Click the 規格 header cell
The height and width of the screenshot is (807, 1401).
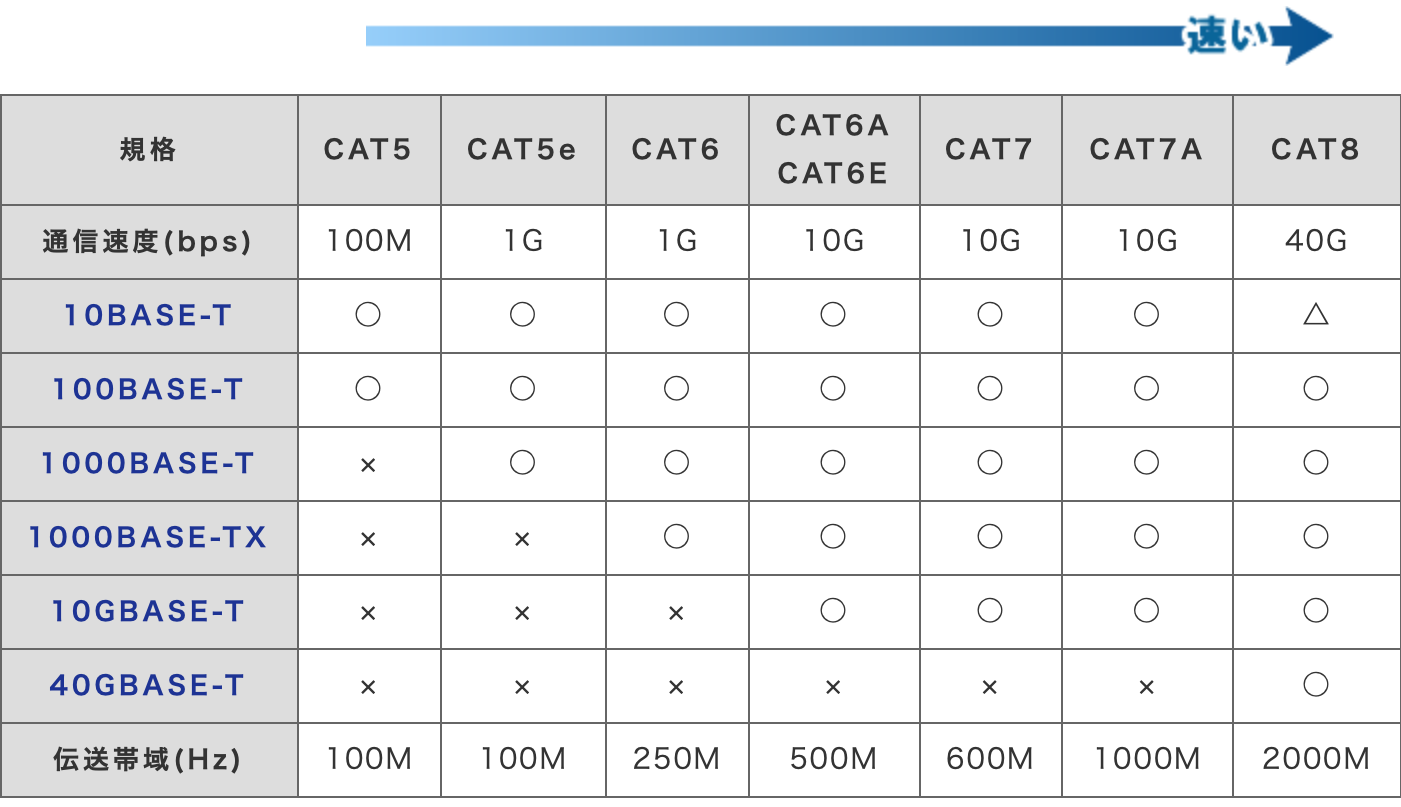point(149,150)
